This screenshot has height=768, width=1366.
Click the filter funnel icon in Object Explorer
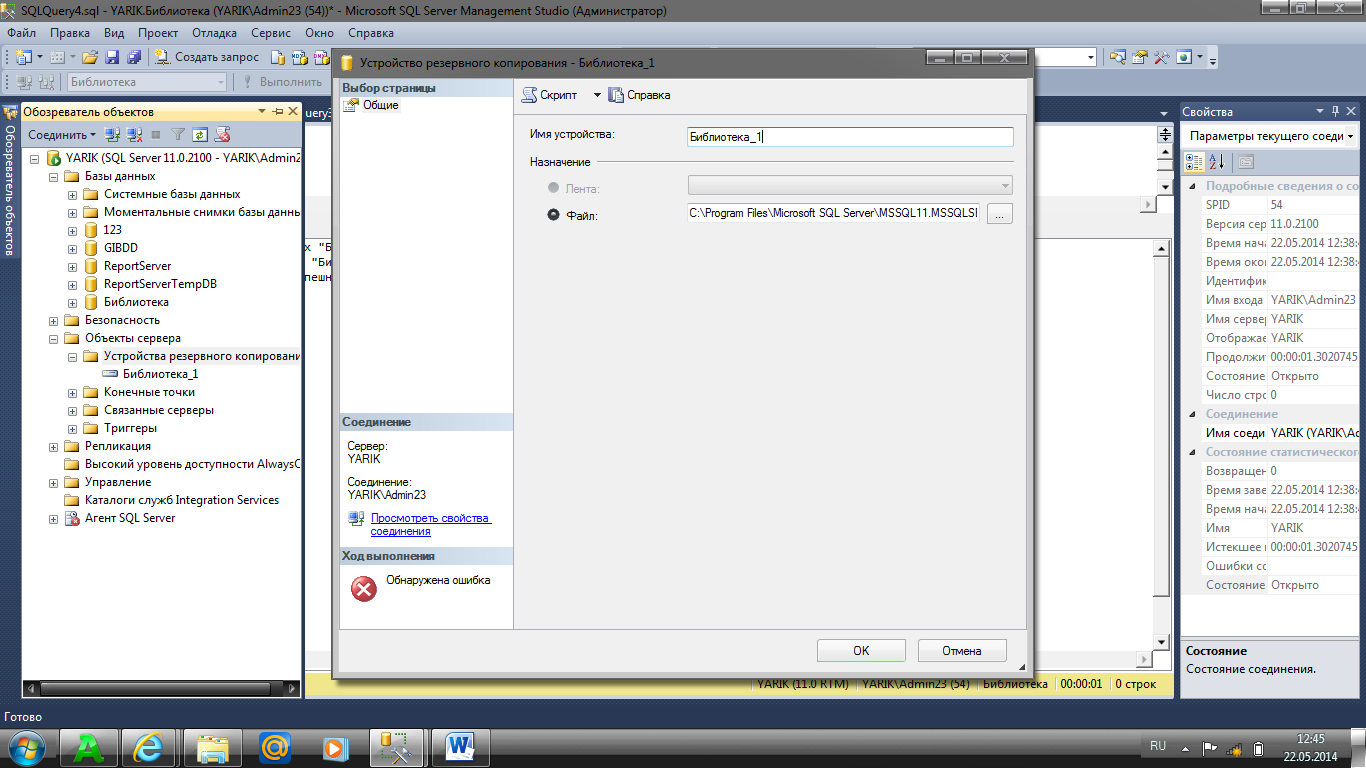coord(178,134)
